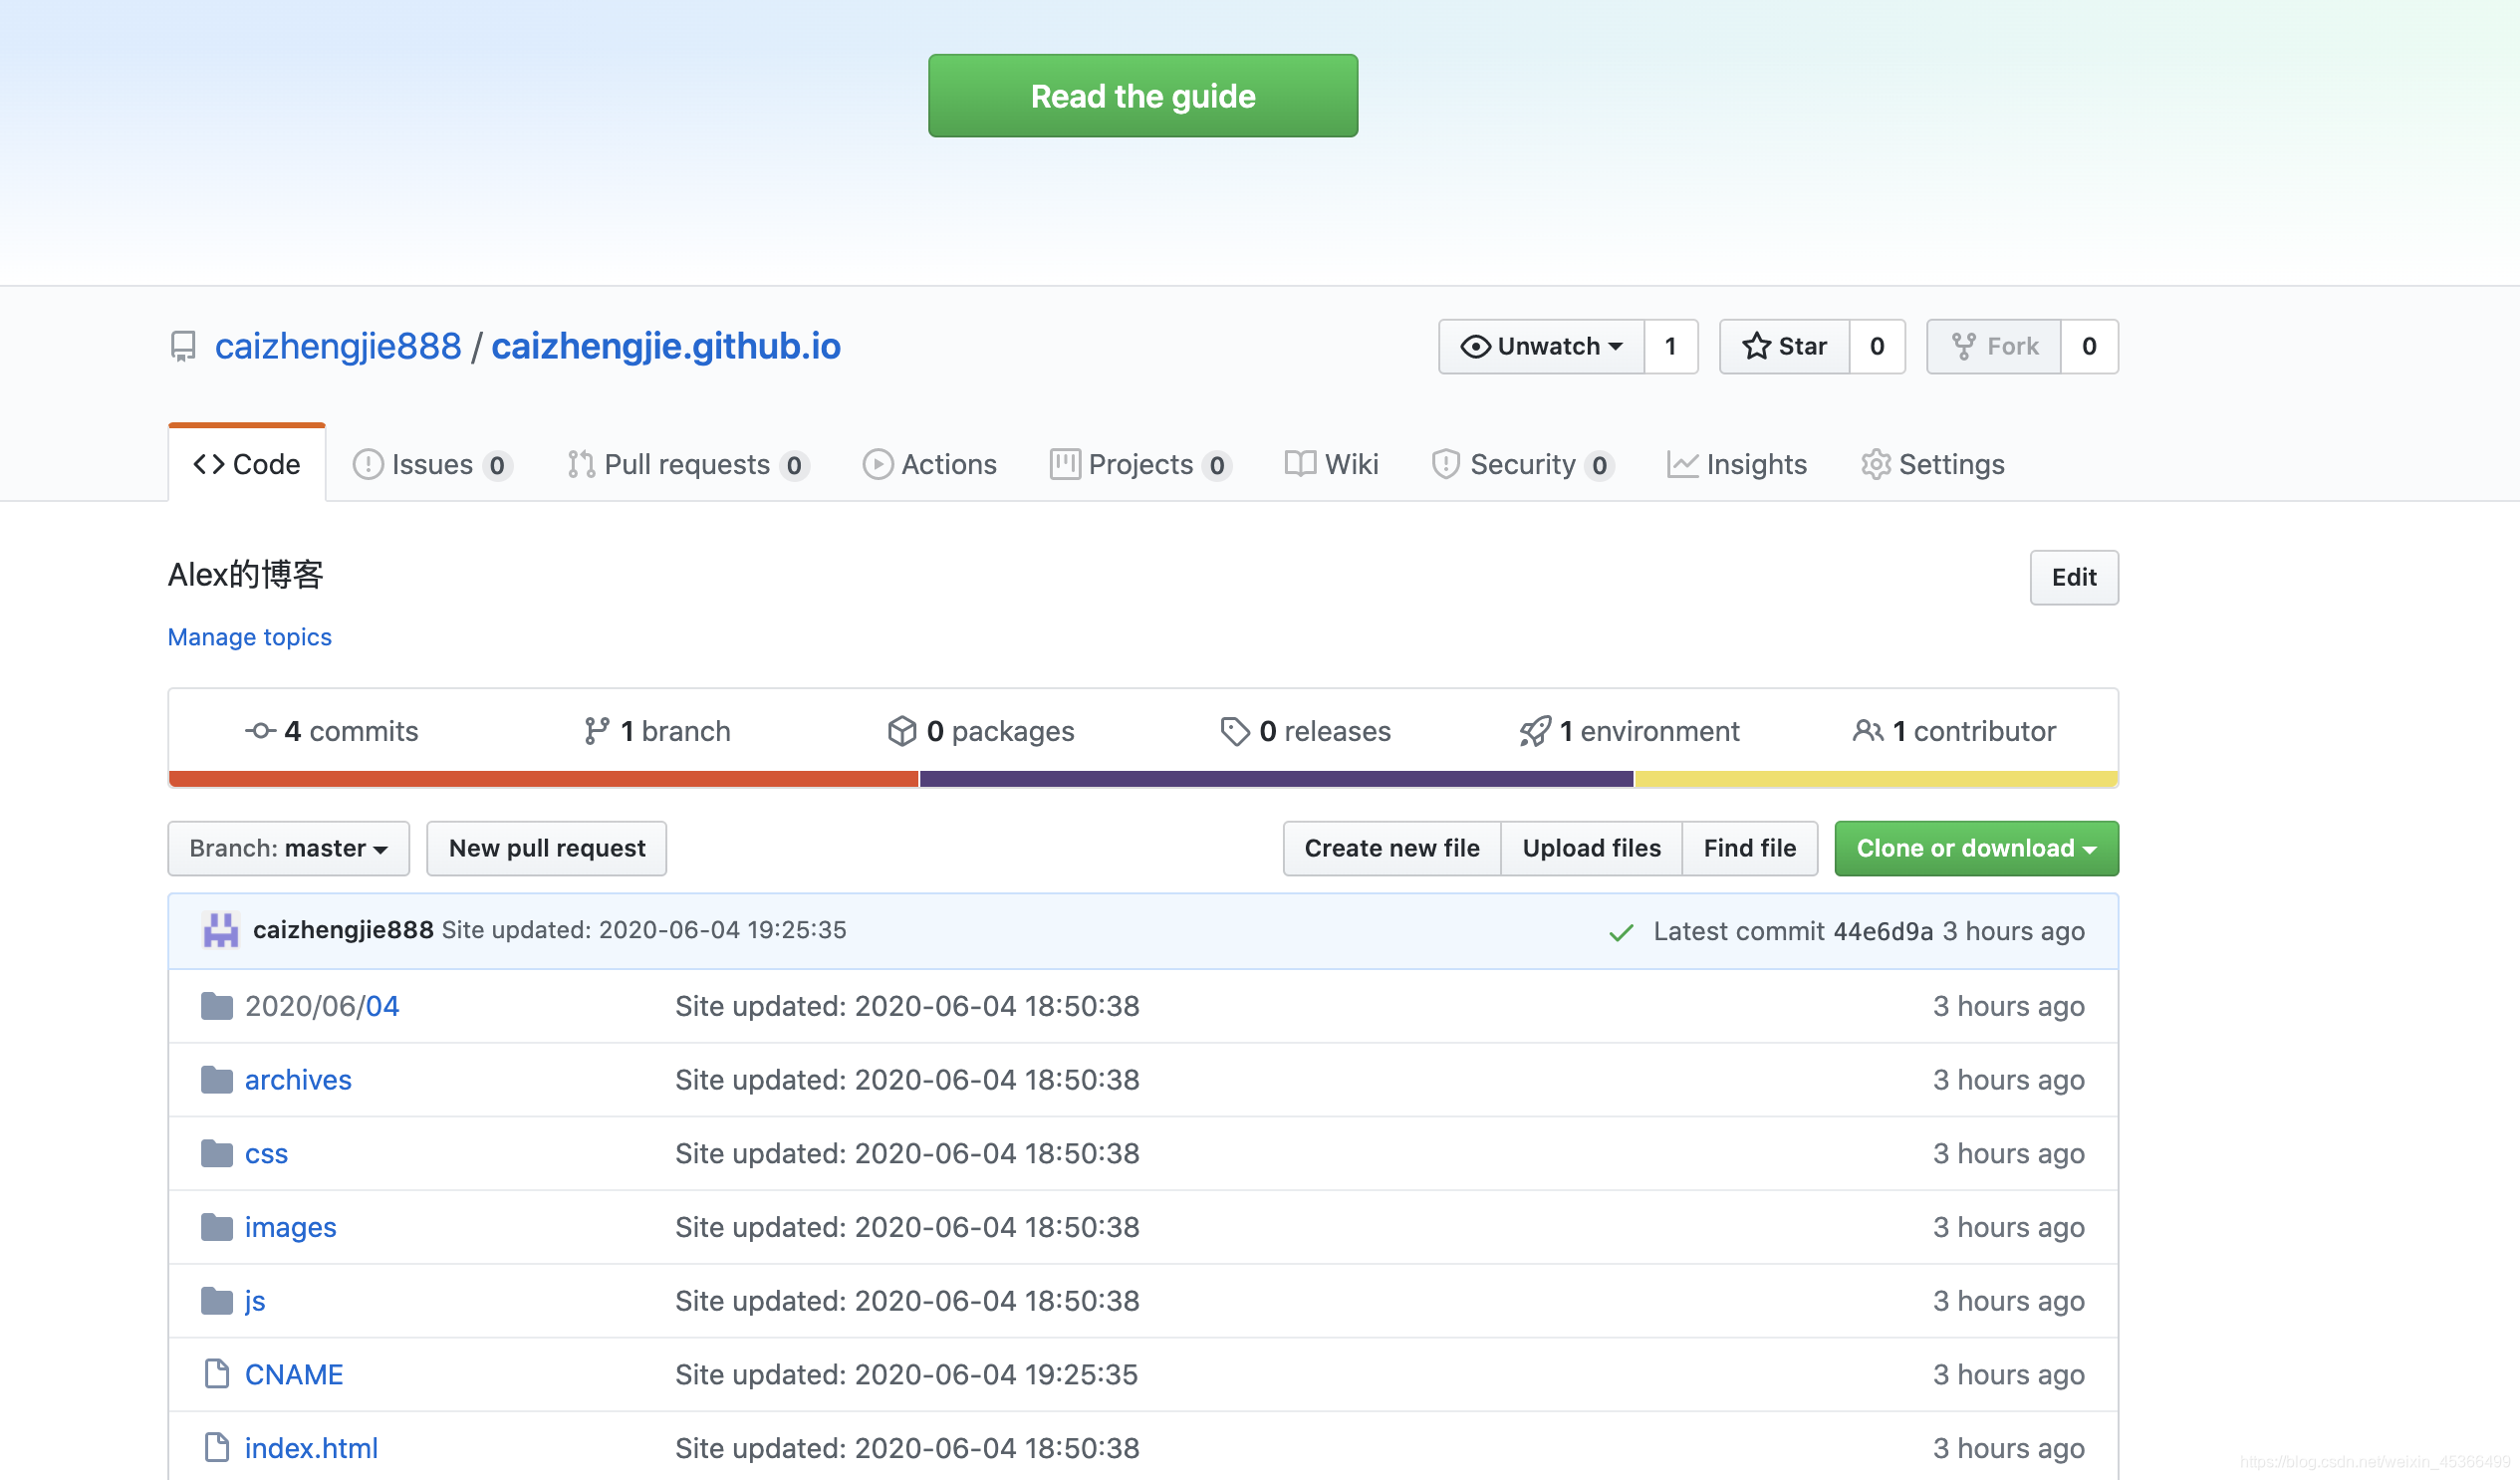This screenshot has height=1480, width=2520.
Task: Click the star icon in Star button
Action: pos(1756,346)
